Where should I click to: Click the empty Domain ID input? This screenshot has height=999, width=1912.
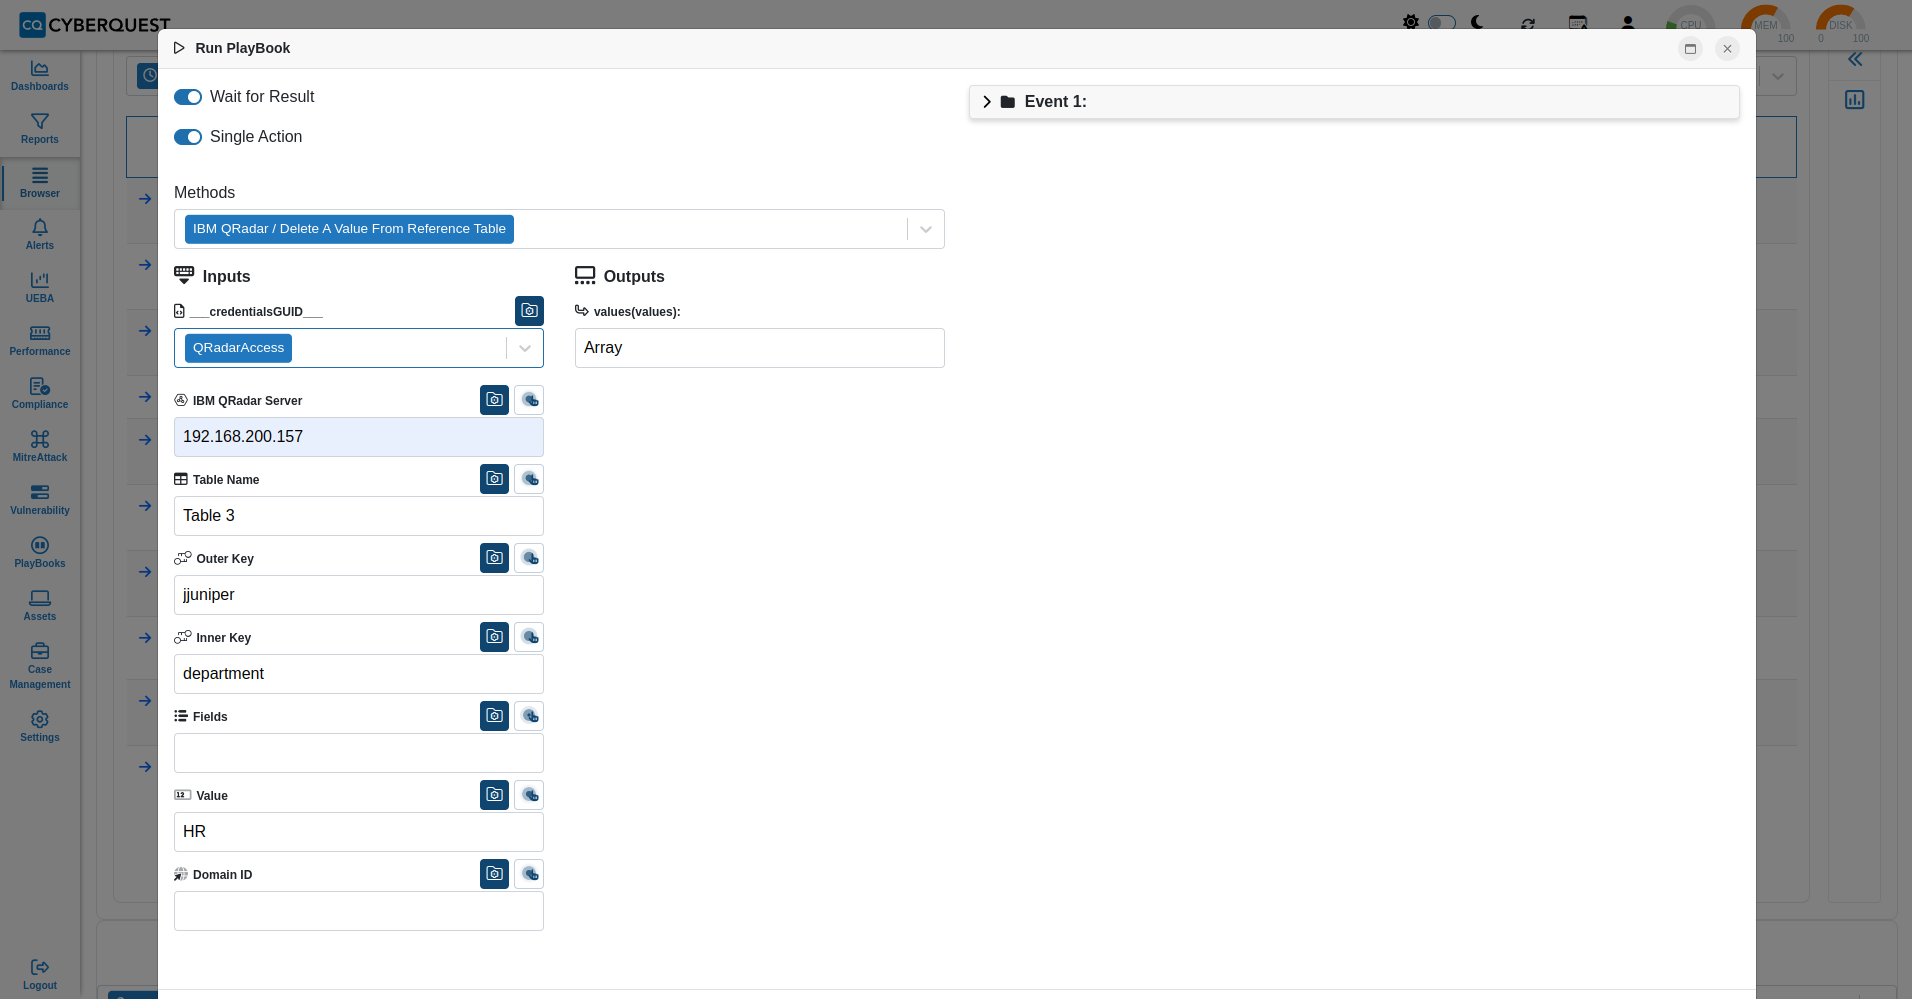pos(359,911)
